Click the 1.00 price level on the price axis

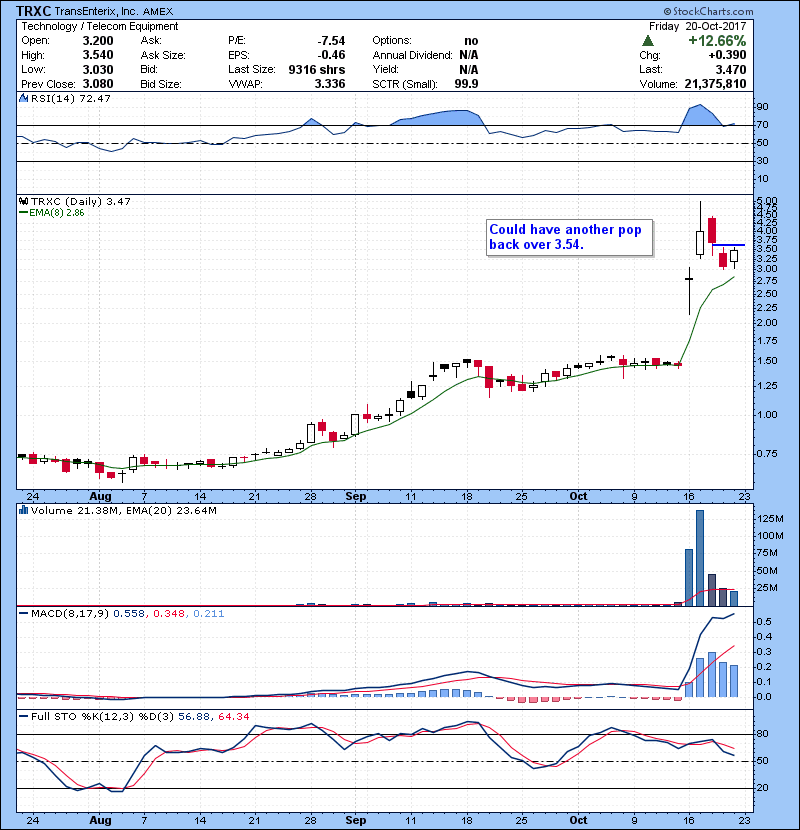click(767, 414)
